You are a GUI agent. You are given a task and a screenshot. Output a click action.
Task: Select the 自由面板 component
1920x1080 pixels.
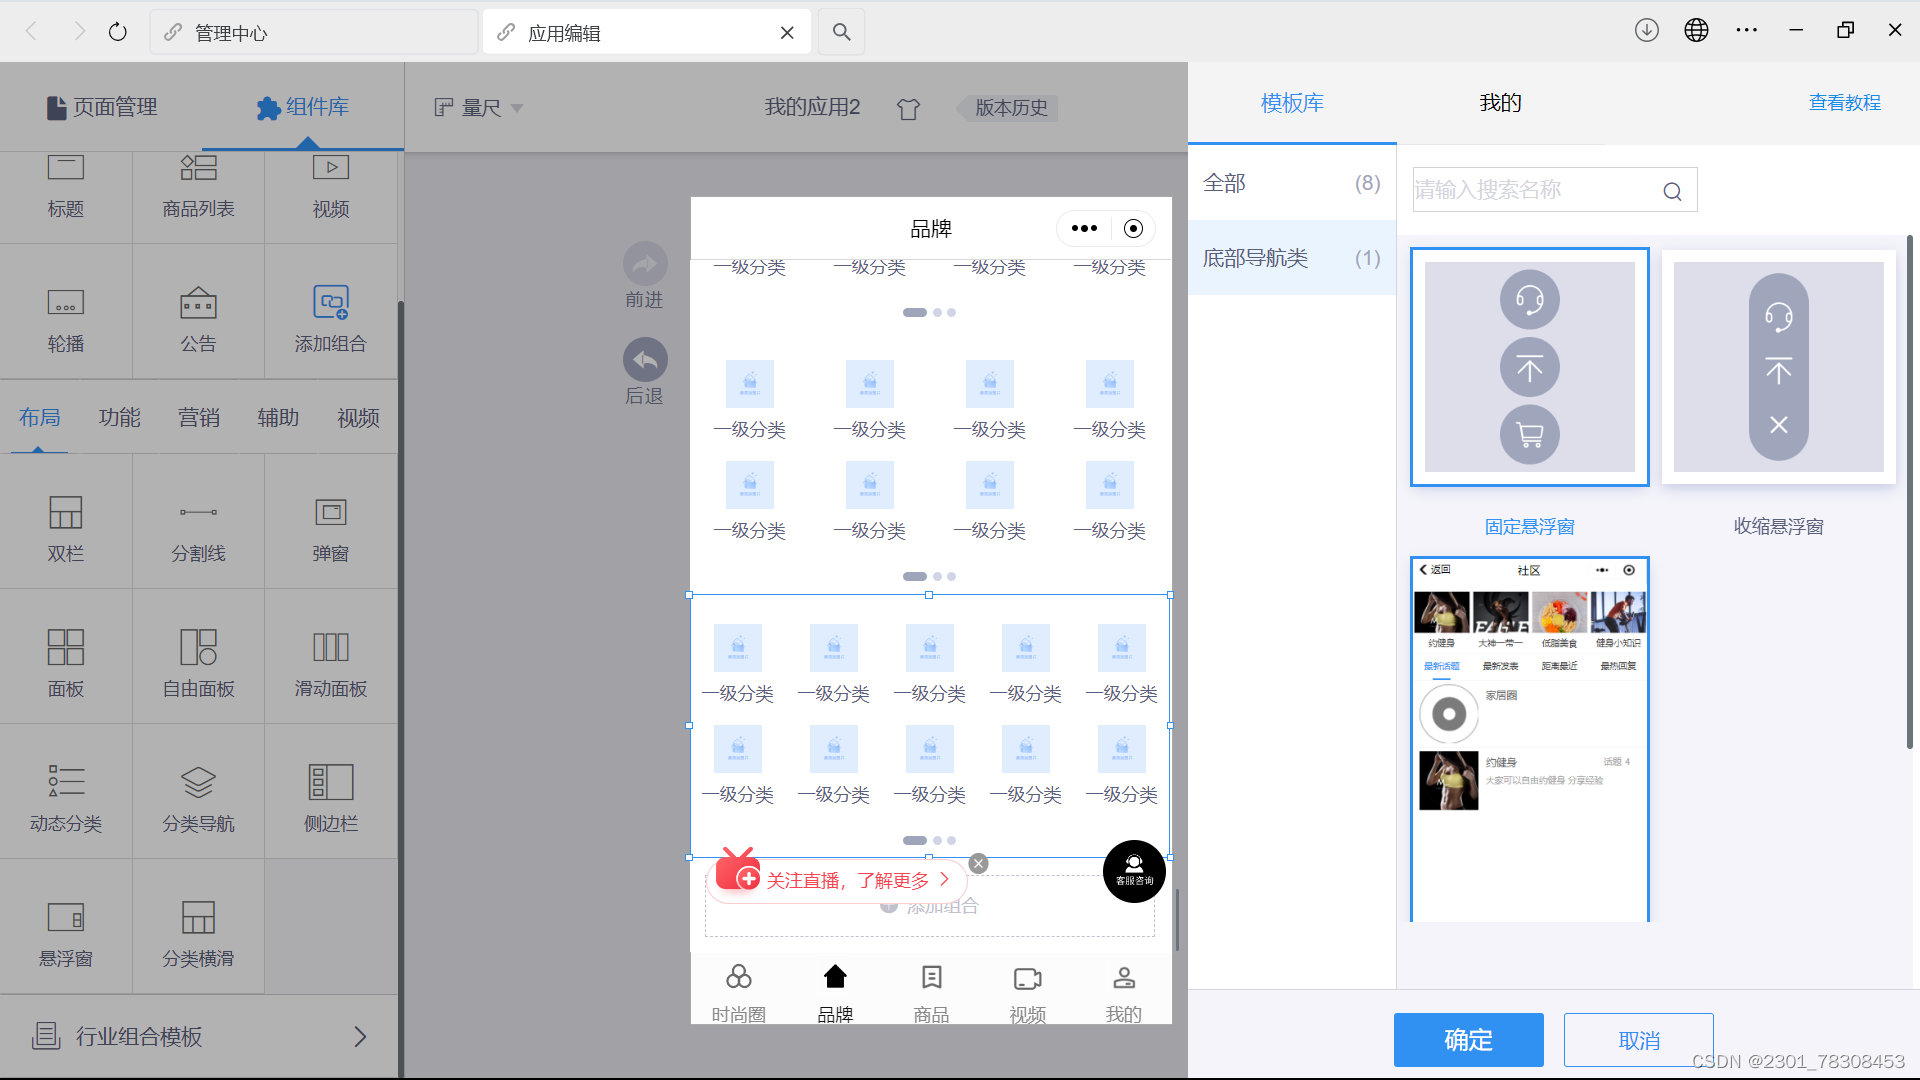[198, 660]
